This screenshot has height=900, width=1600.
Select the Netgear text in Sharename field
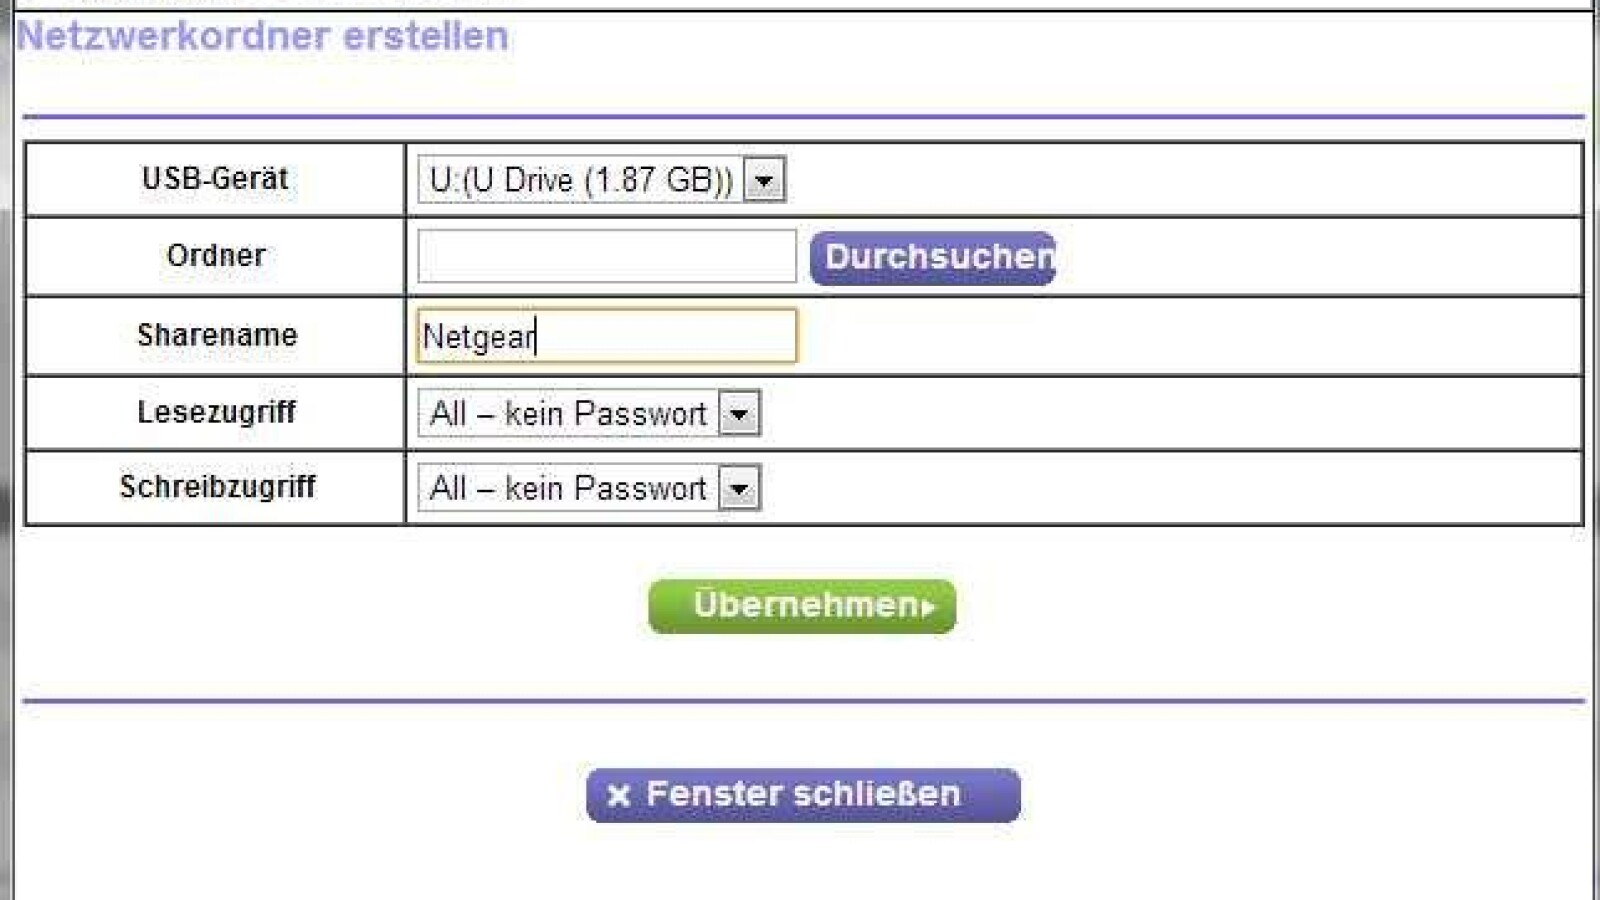coord(478,336)
